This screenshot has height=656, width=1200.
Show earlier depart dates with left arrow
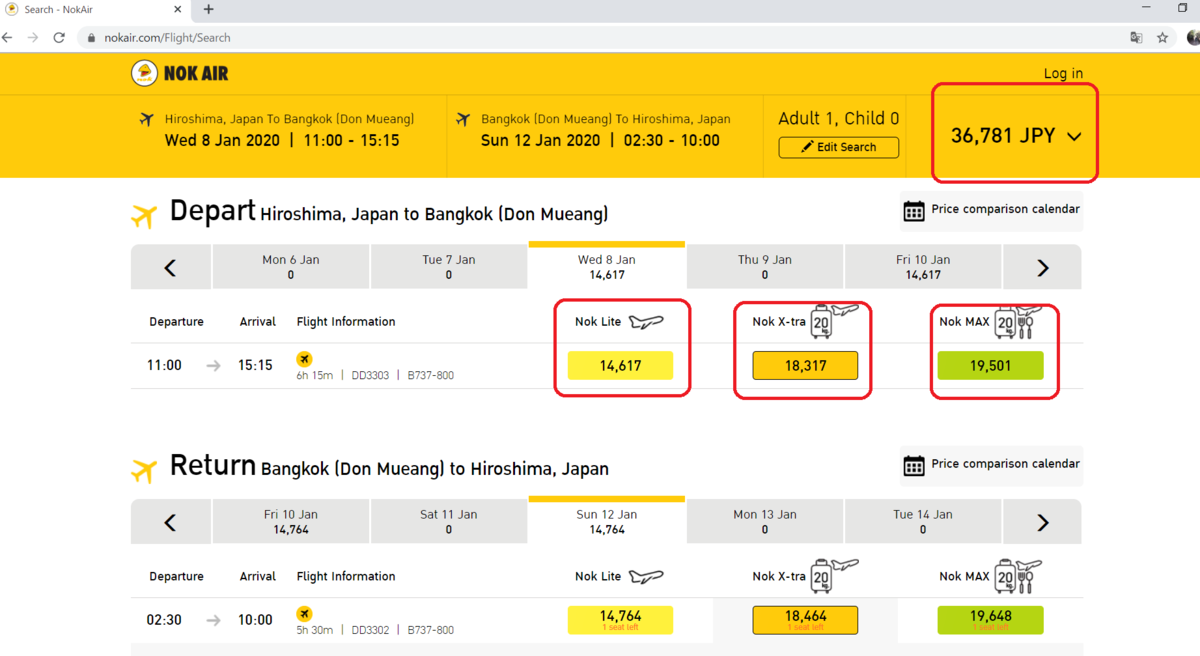(170, 267)
